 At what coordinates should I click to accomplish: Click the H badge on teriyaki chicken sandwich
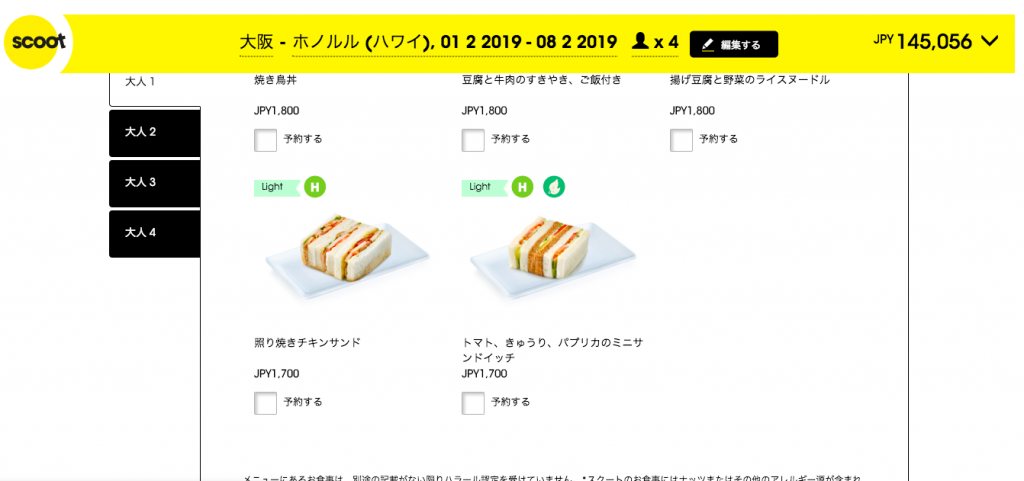[x=315, y=187]
